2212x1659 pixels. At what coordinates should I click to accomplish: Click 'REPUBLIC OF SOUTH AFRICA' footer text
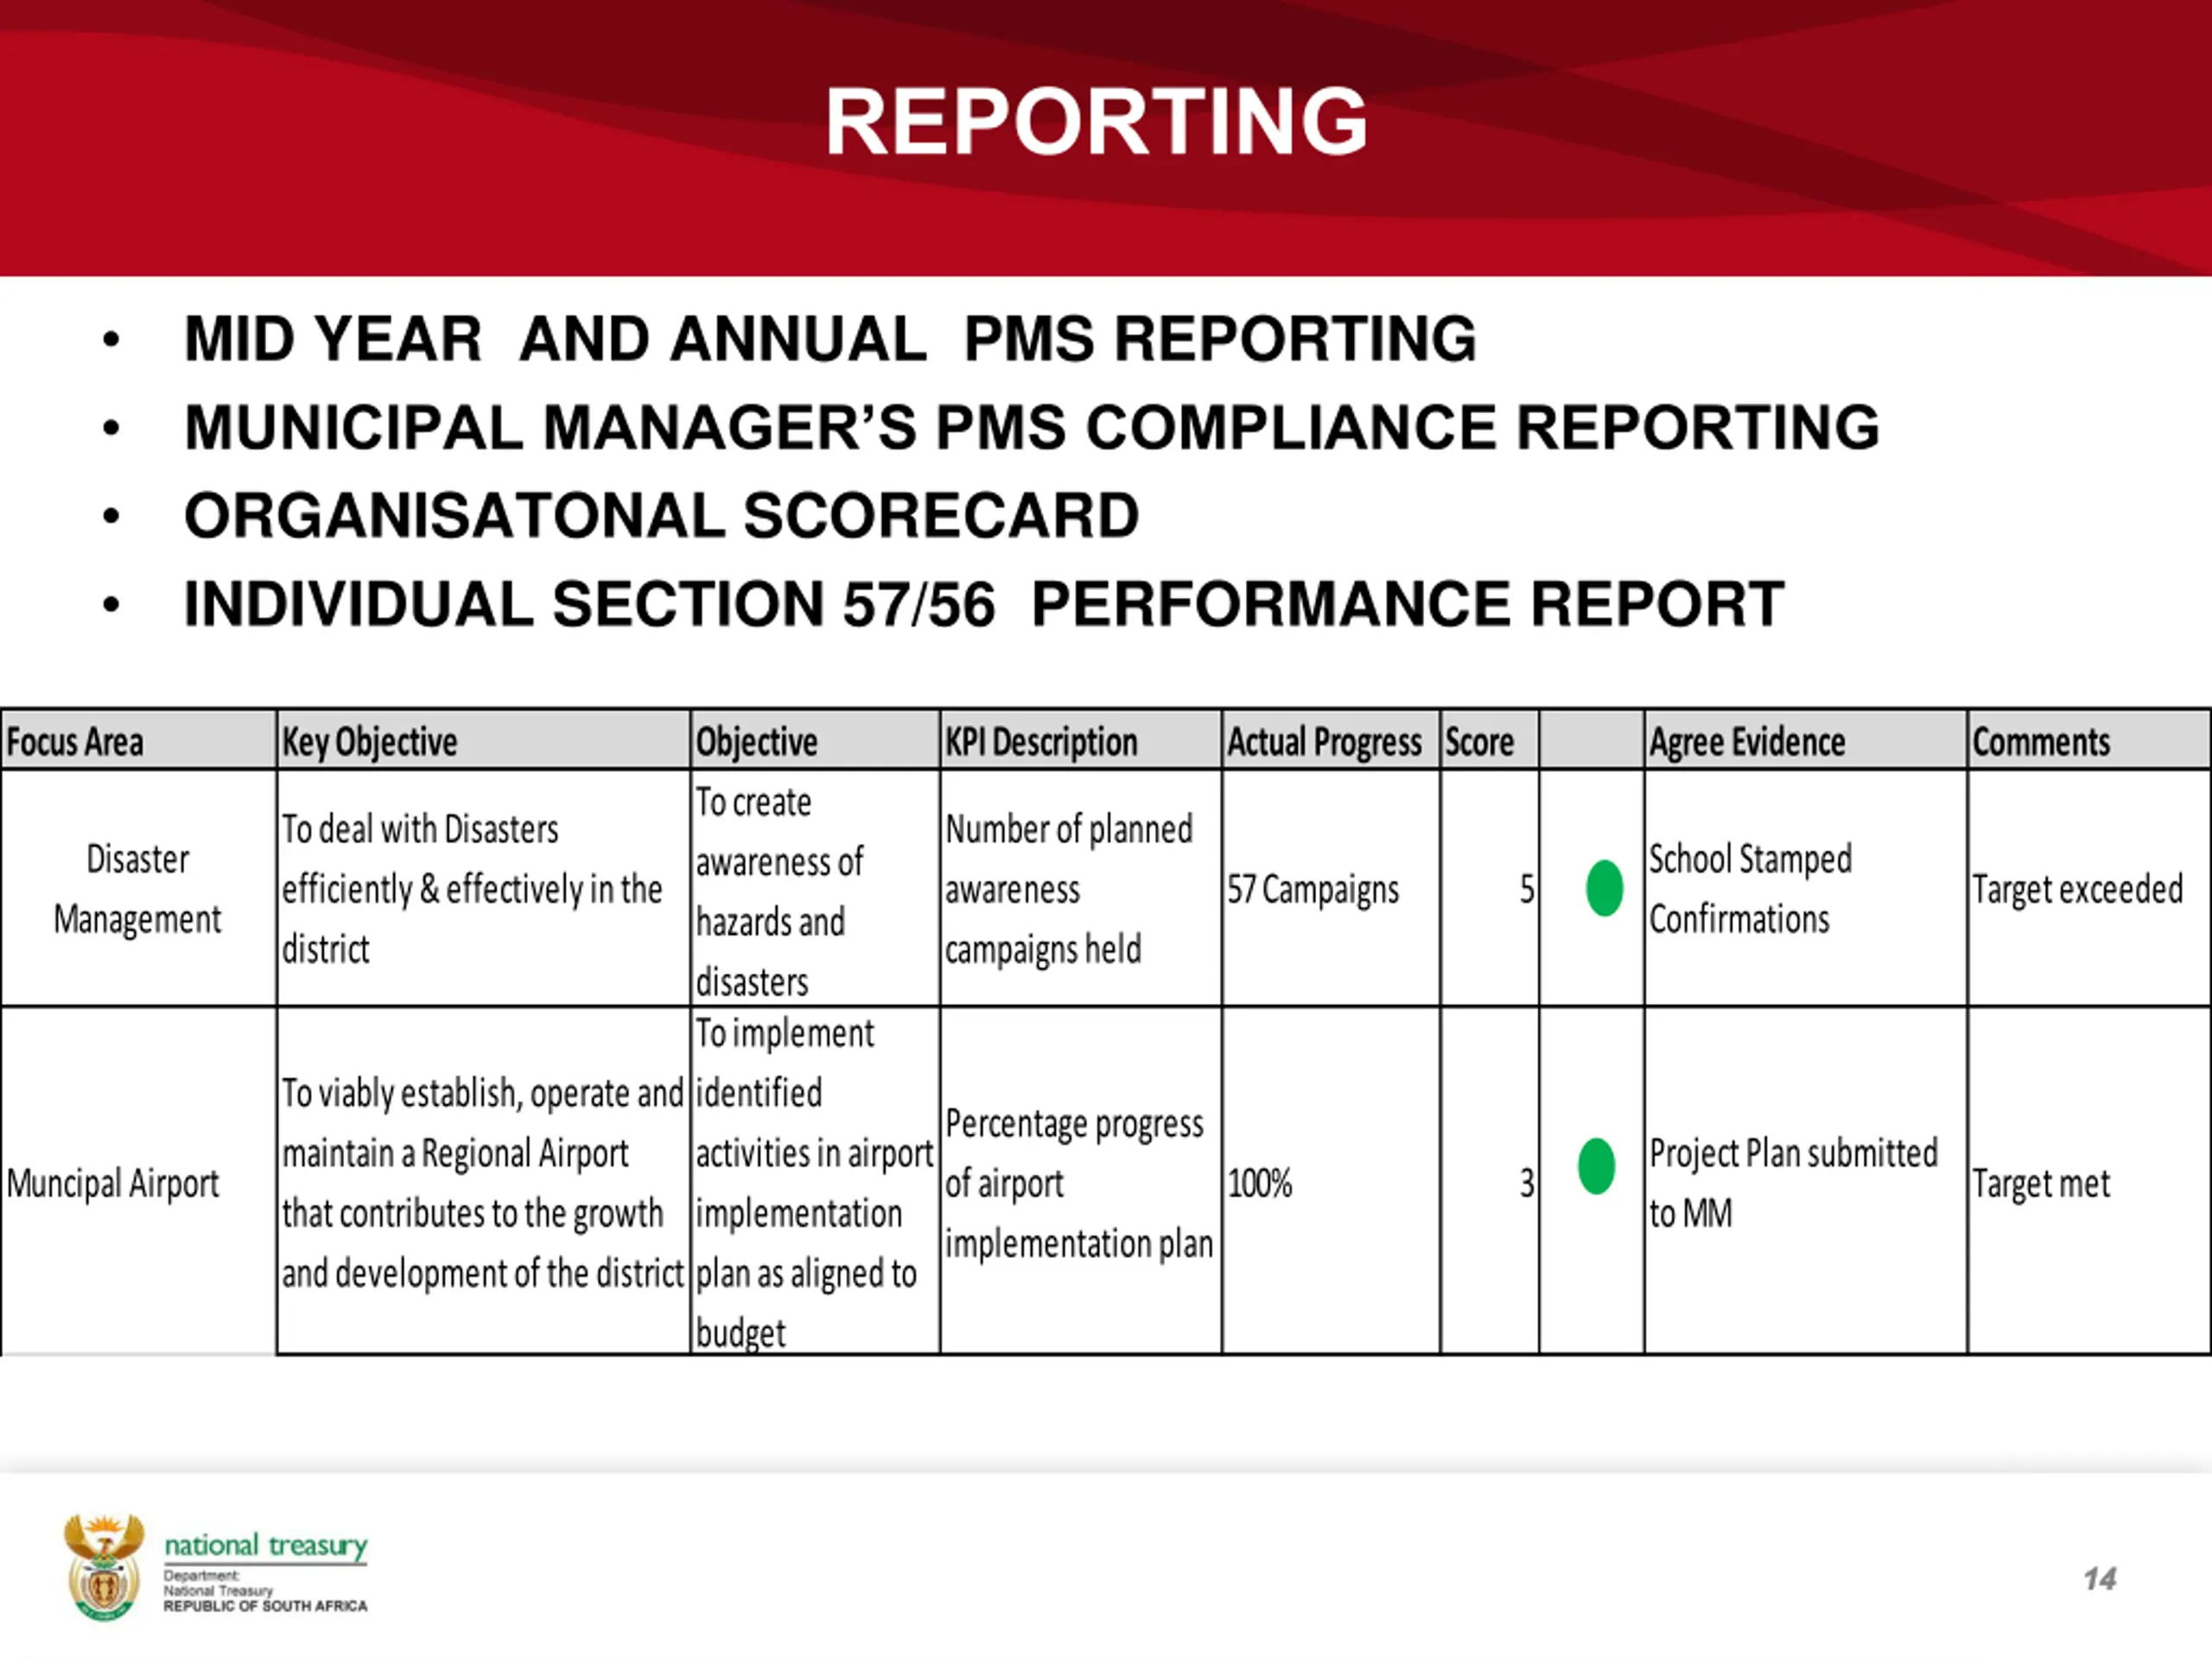coord(266,1606)
